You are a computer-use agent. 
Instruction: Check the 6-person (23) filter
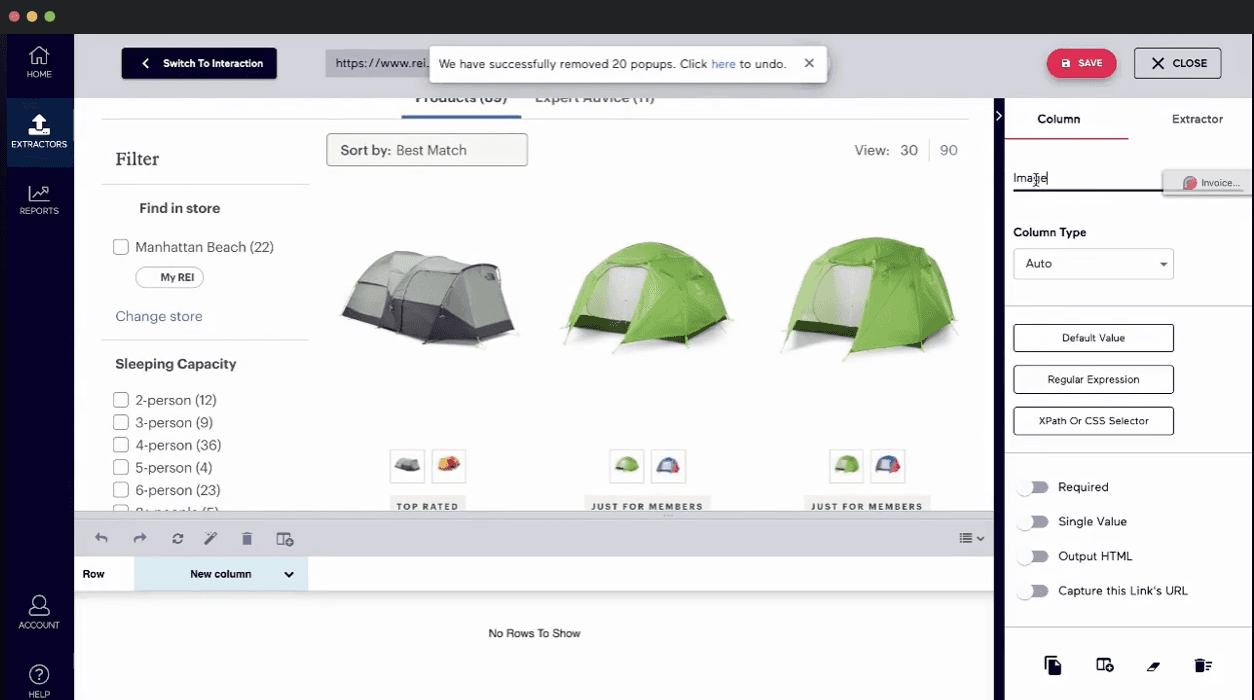(x=121, y=490)
